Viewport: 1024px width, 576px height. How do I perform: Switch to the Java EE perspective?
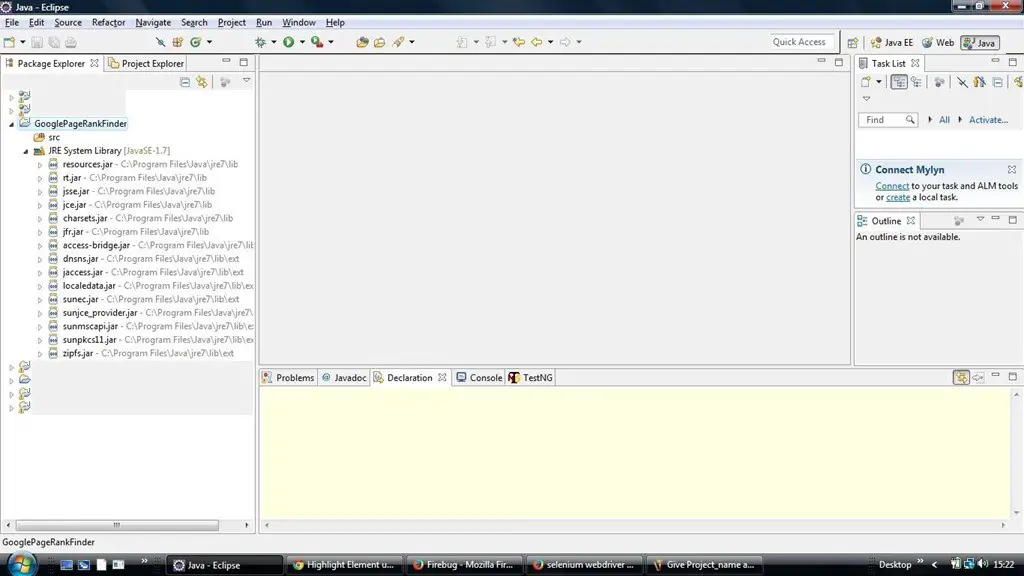[x=891, y=43]
